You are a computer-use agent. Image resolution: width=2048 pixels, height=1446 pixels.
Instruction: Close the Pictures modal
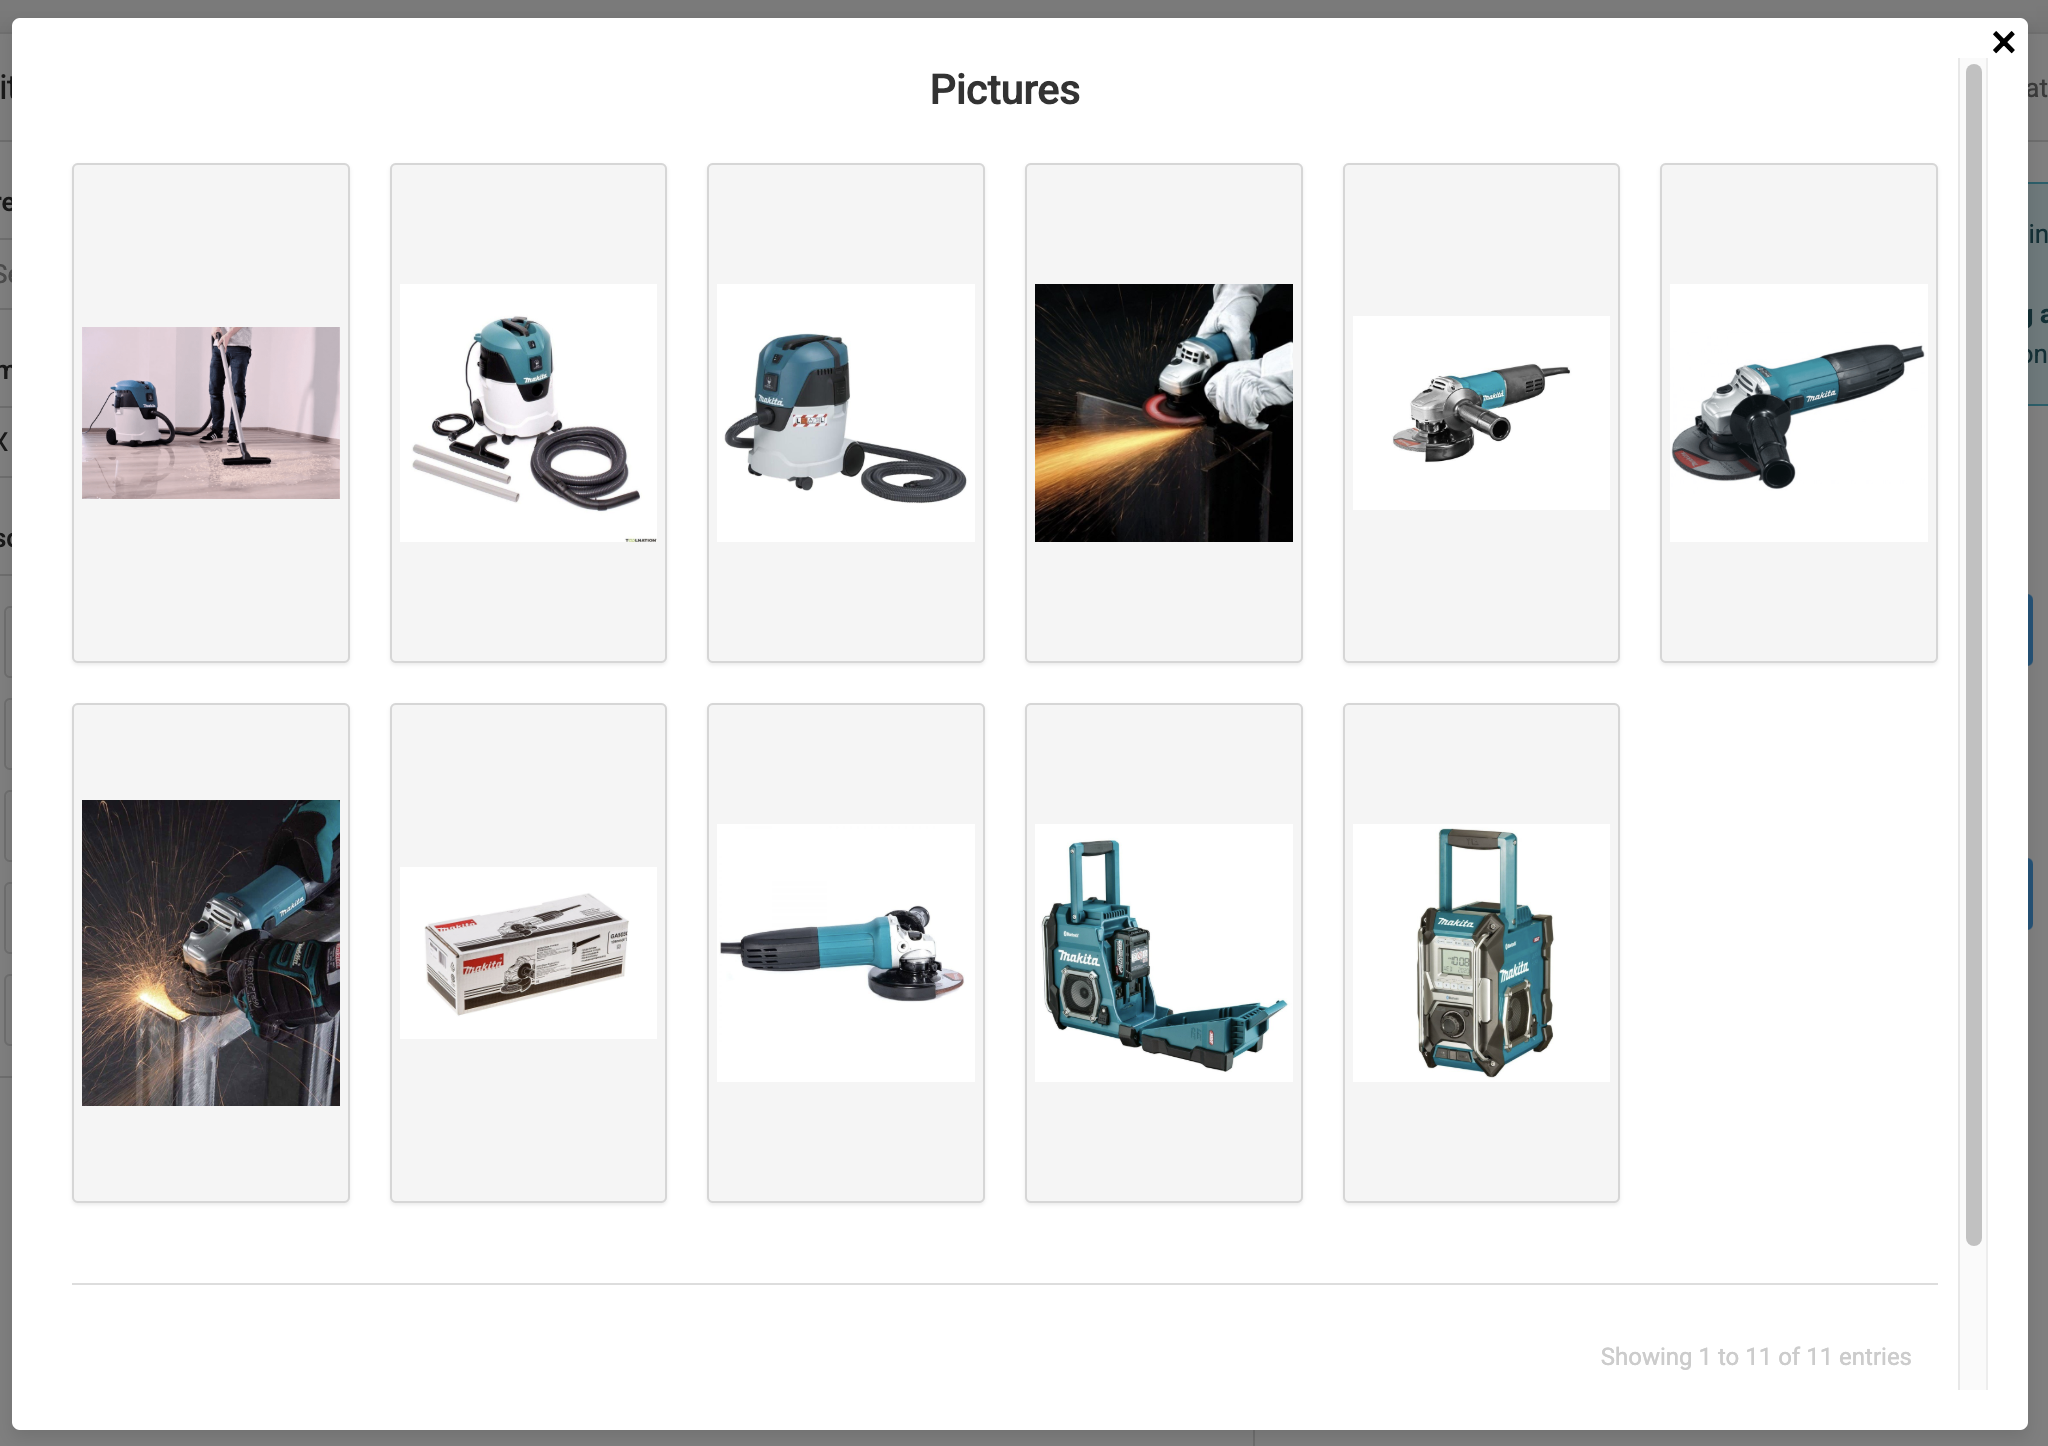pos(2003,42)
